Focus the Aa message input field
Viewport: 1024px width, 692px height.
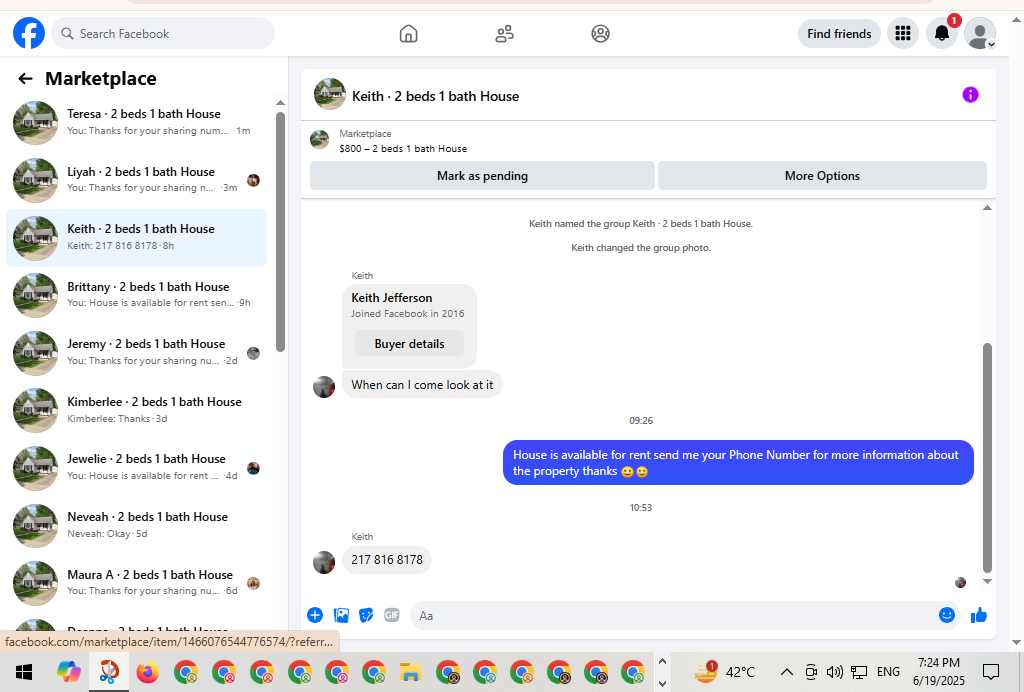coord(673,616)
